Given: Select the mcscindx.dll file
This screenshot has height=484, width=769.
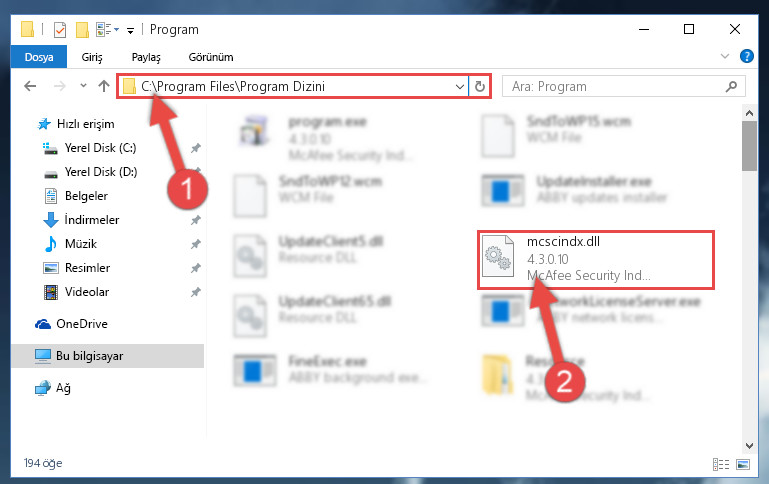Looking at the screenshot, I should pos(595,259).
